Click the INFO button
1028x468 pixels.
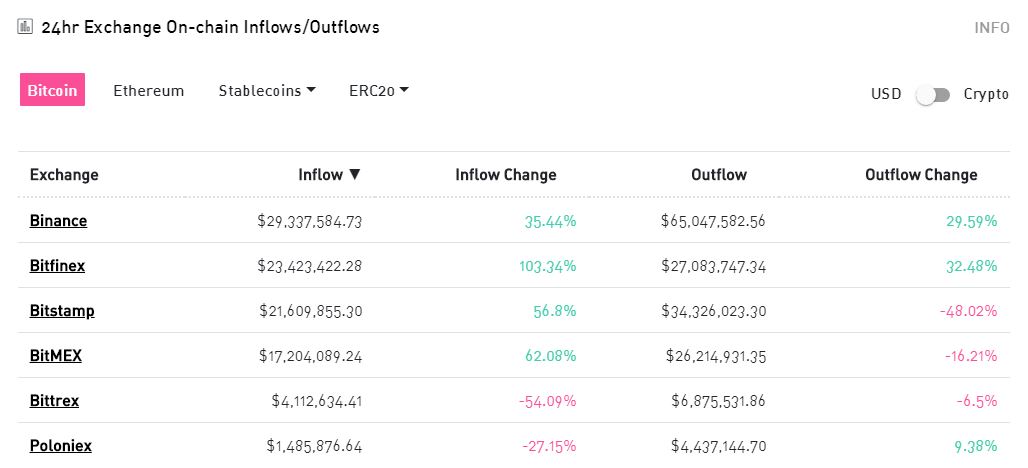point(992,27)
